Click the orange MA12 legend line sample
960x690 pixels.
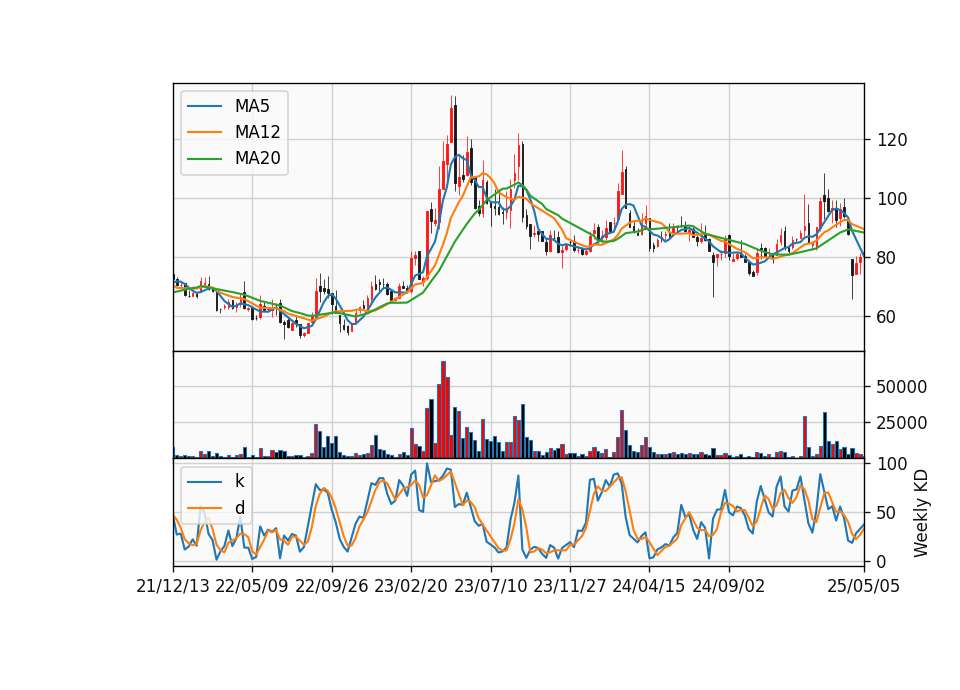[x=204, y=132]
